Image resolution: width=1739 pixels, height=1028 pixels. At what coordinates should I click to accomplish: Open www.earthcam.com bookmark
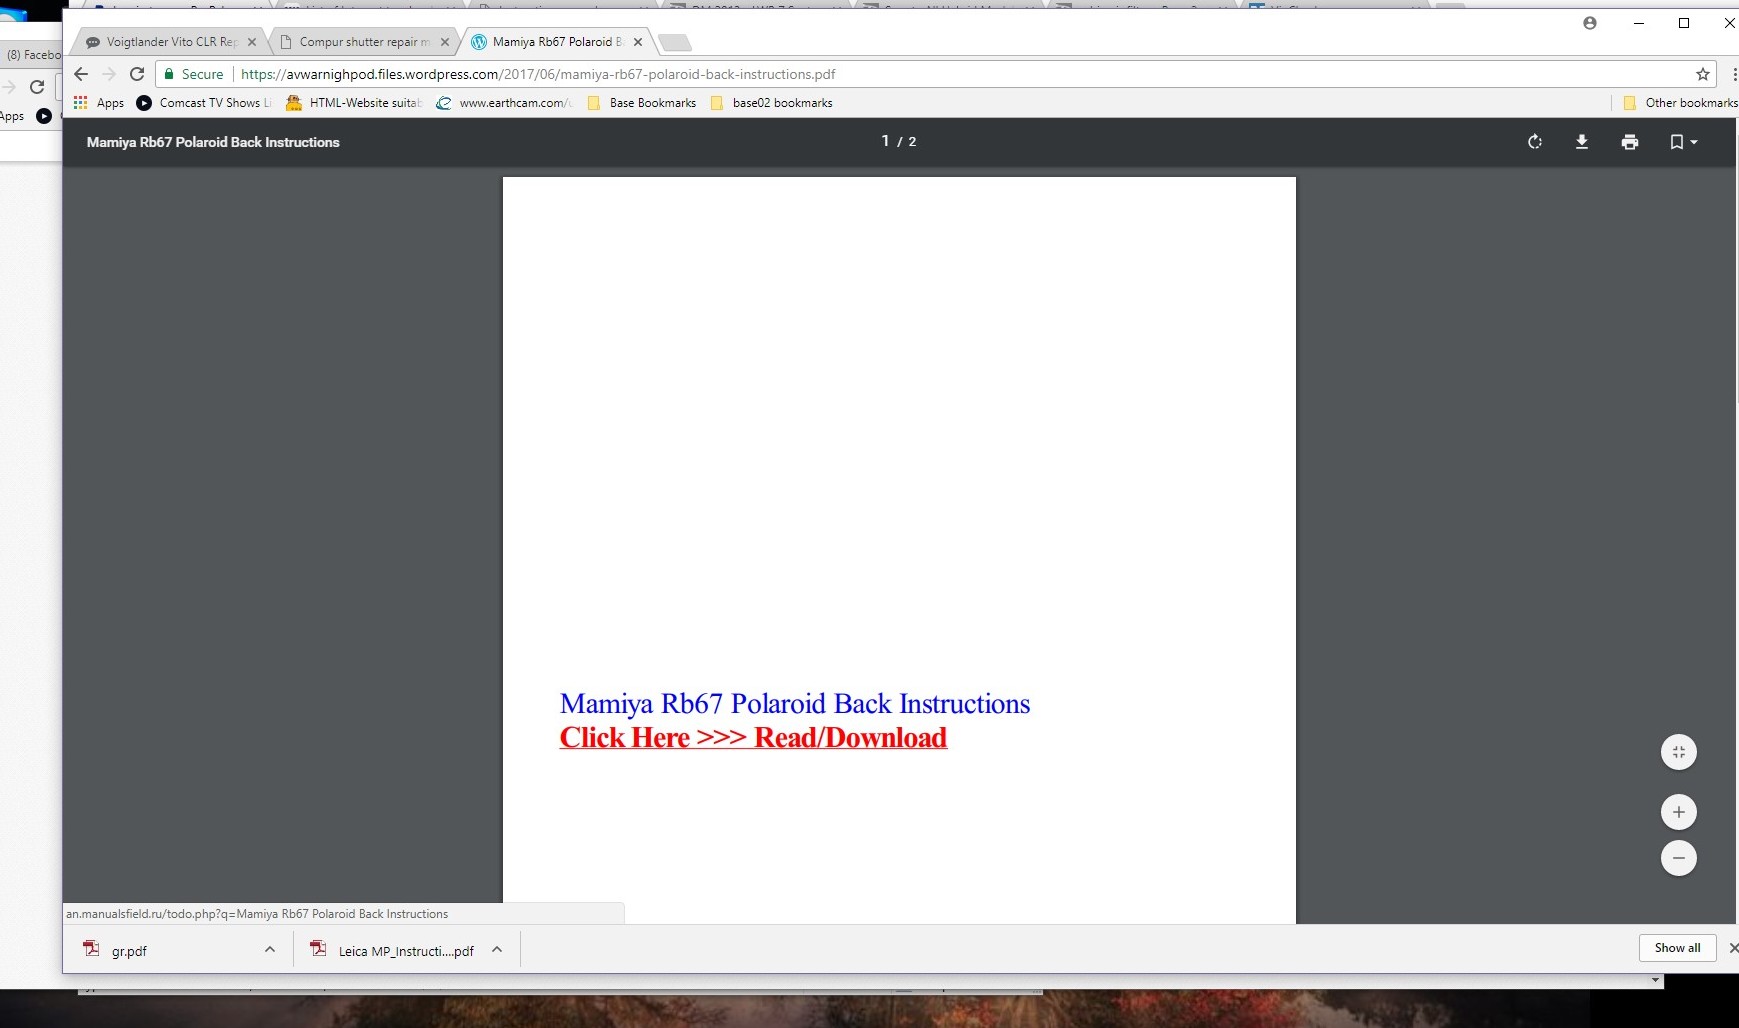click(504, 103)
